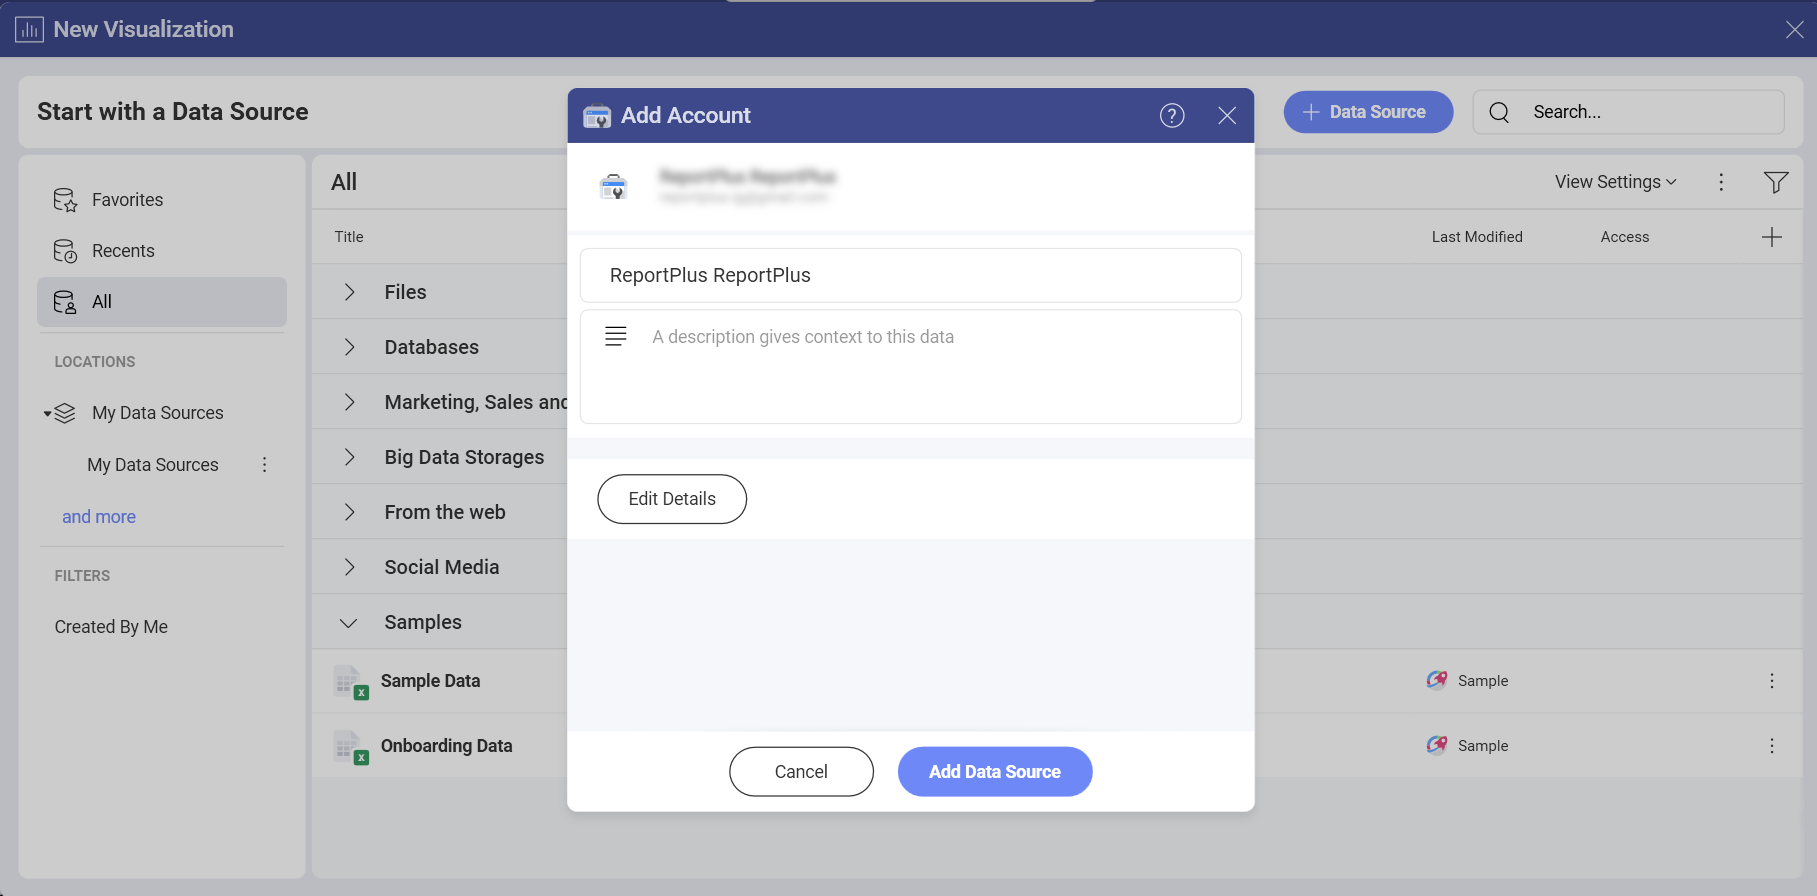This screenshot has width=1817, height=896.
Task: Expand the Databases category
Action: coord(349,347)
